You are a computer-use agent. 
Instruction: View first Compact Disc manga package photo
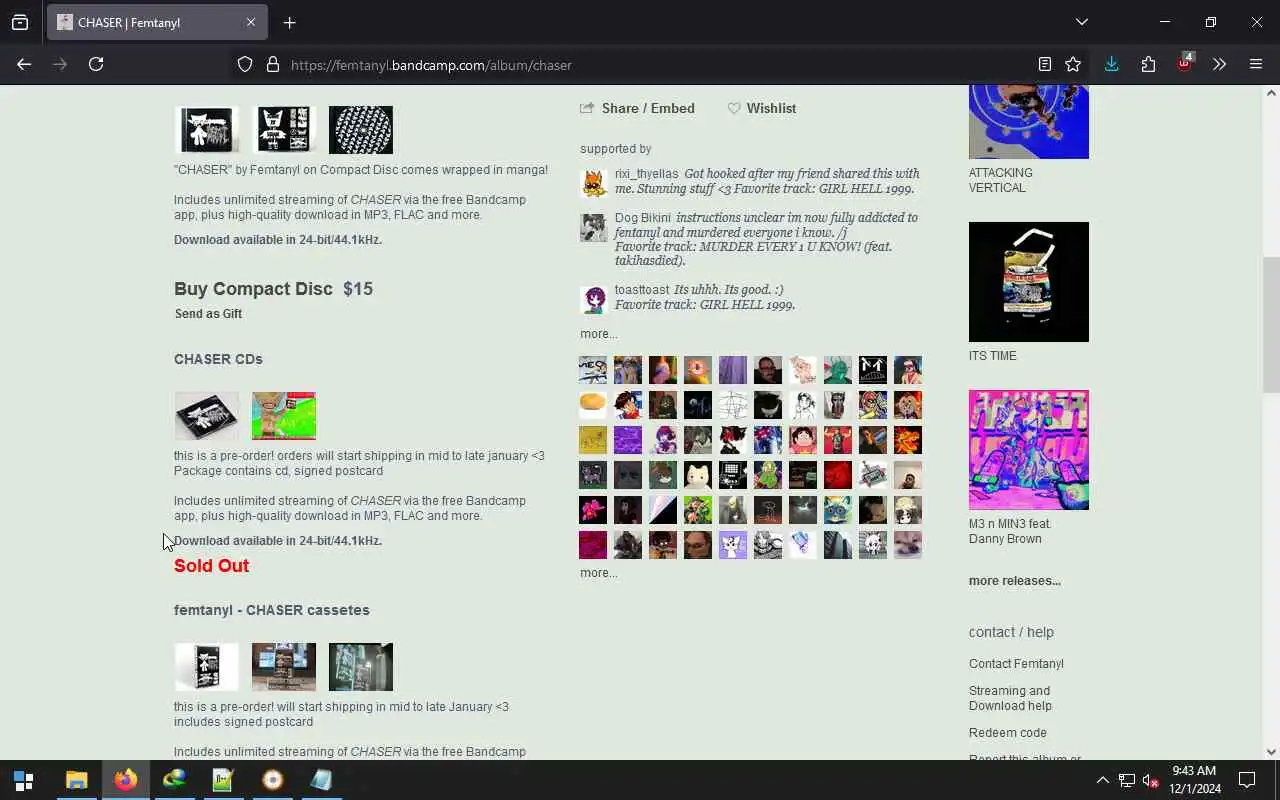[207, 130]
